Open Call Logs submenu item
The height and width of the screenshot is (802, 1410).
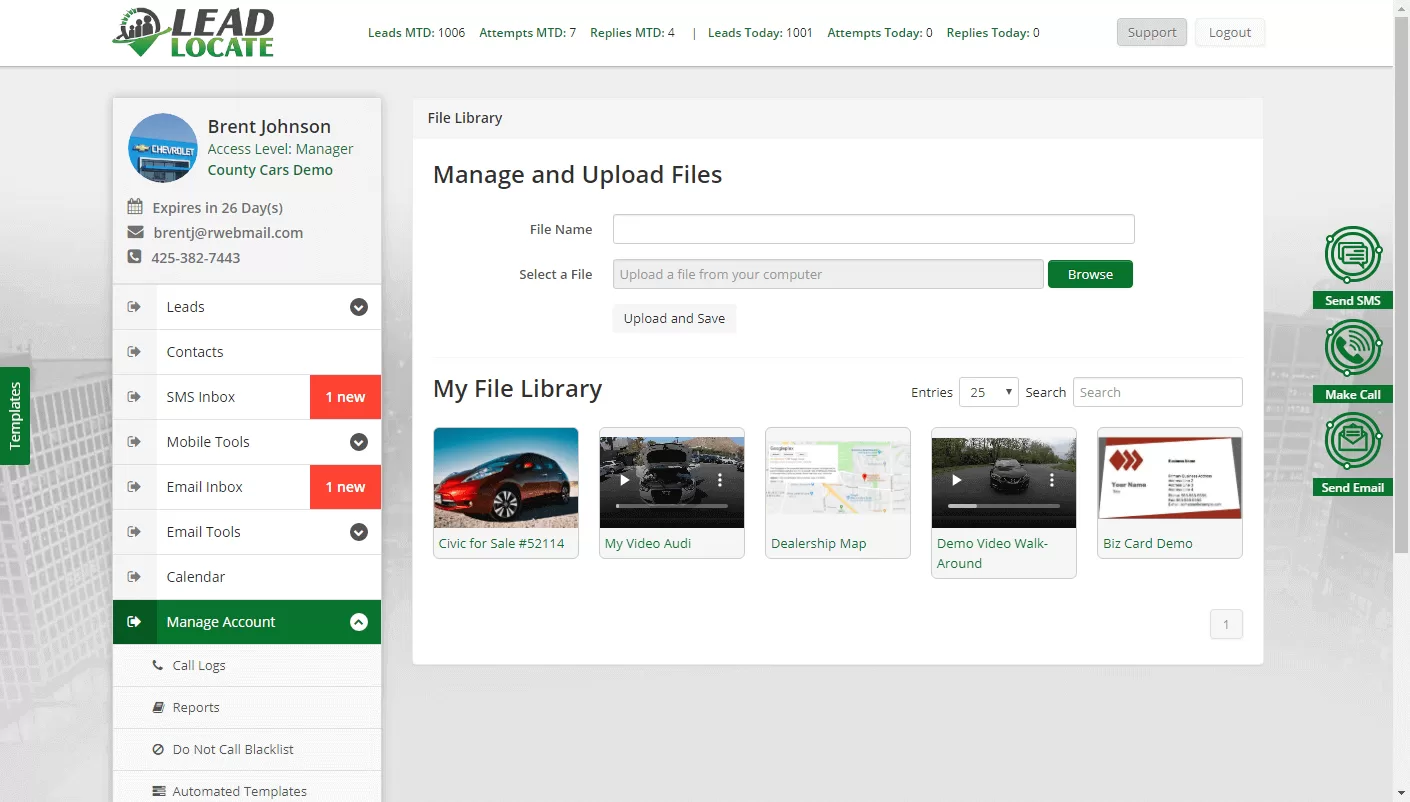coord(247,665)
